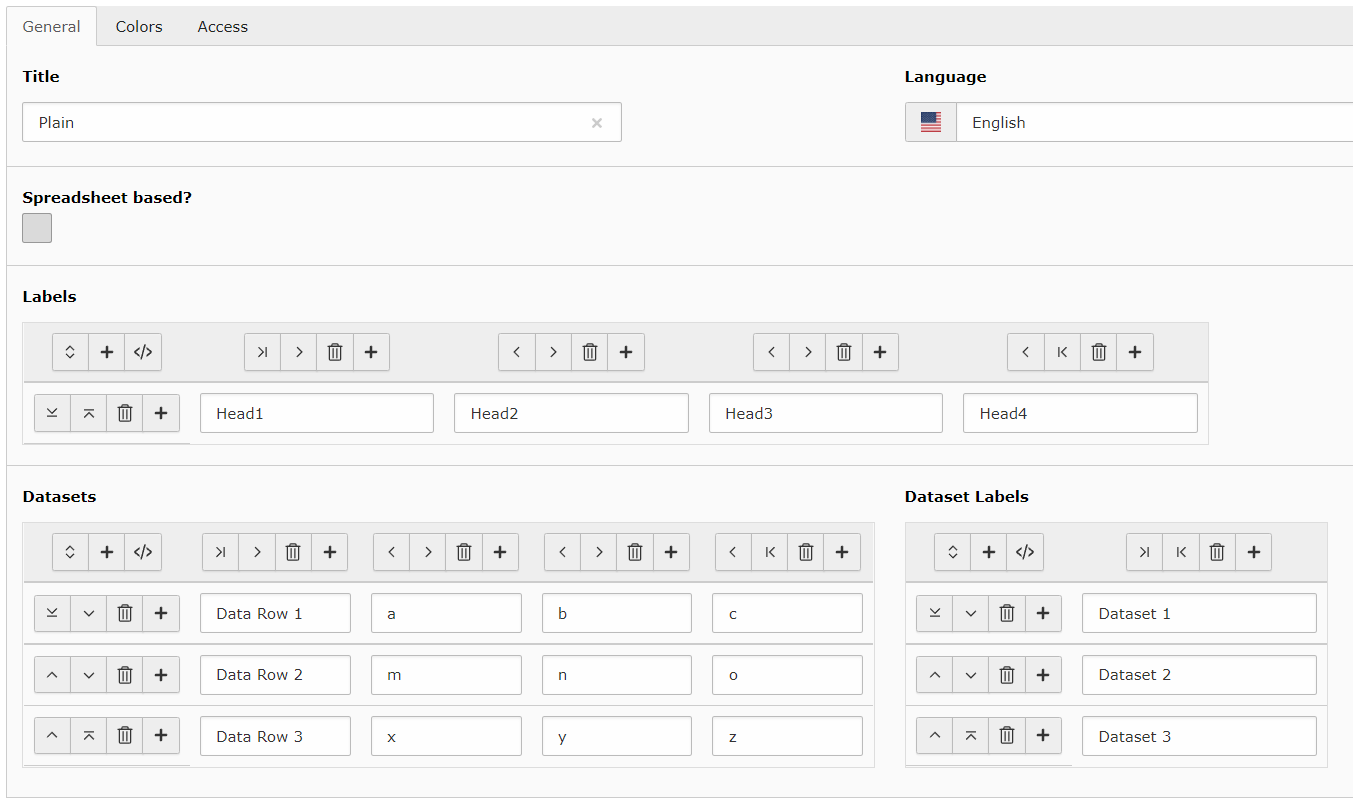Move Data Row 3 to the top
Screen dimensions: 1353x809
tap(88, 736)
